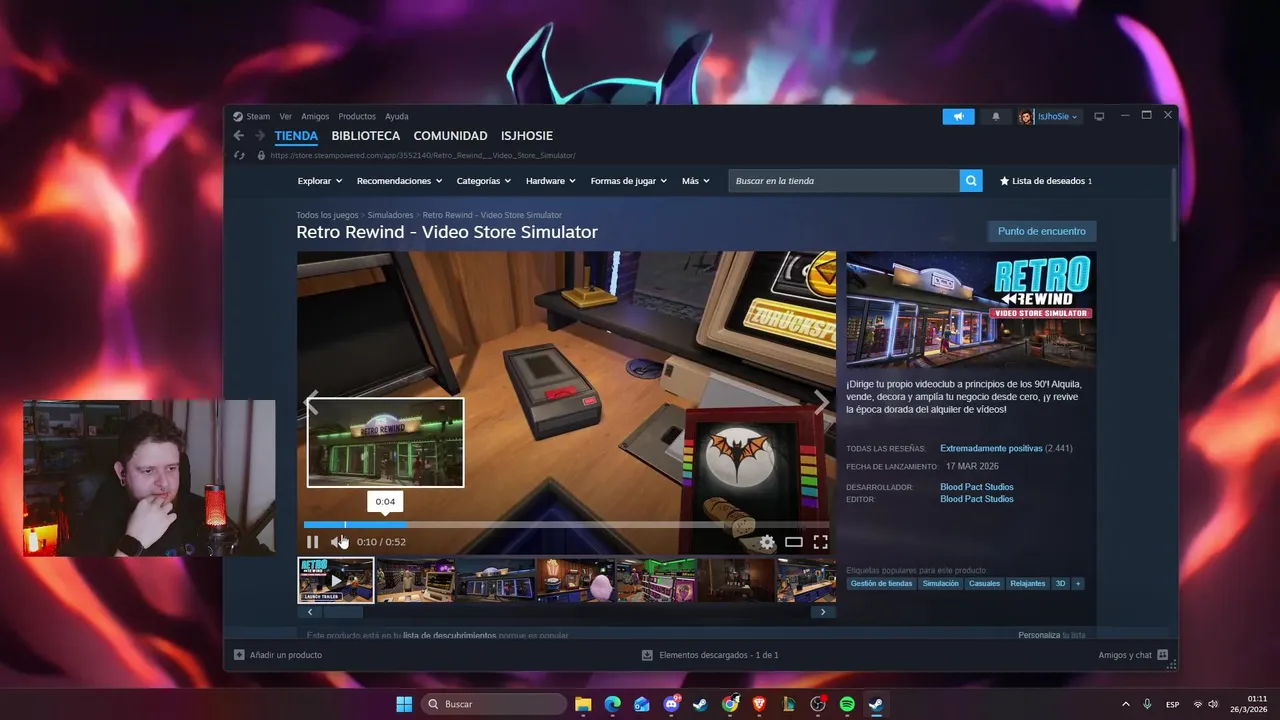Open the Productos menu
This screenshot has height=720, width=1280.
coord(357,116)
